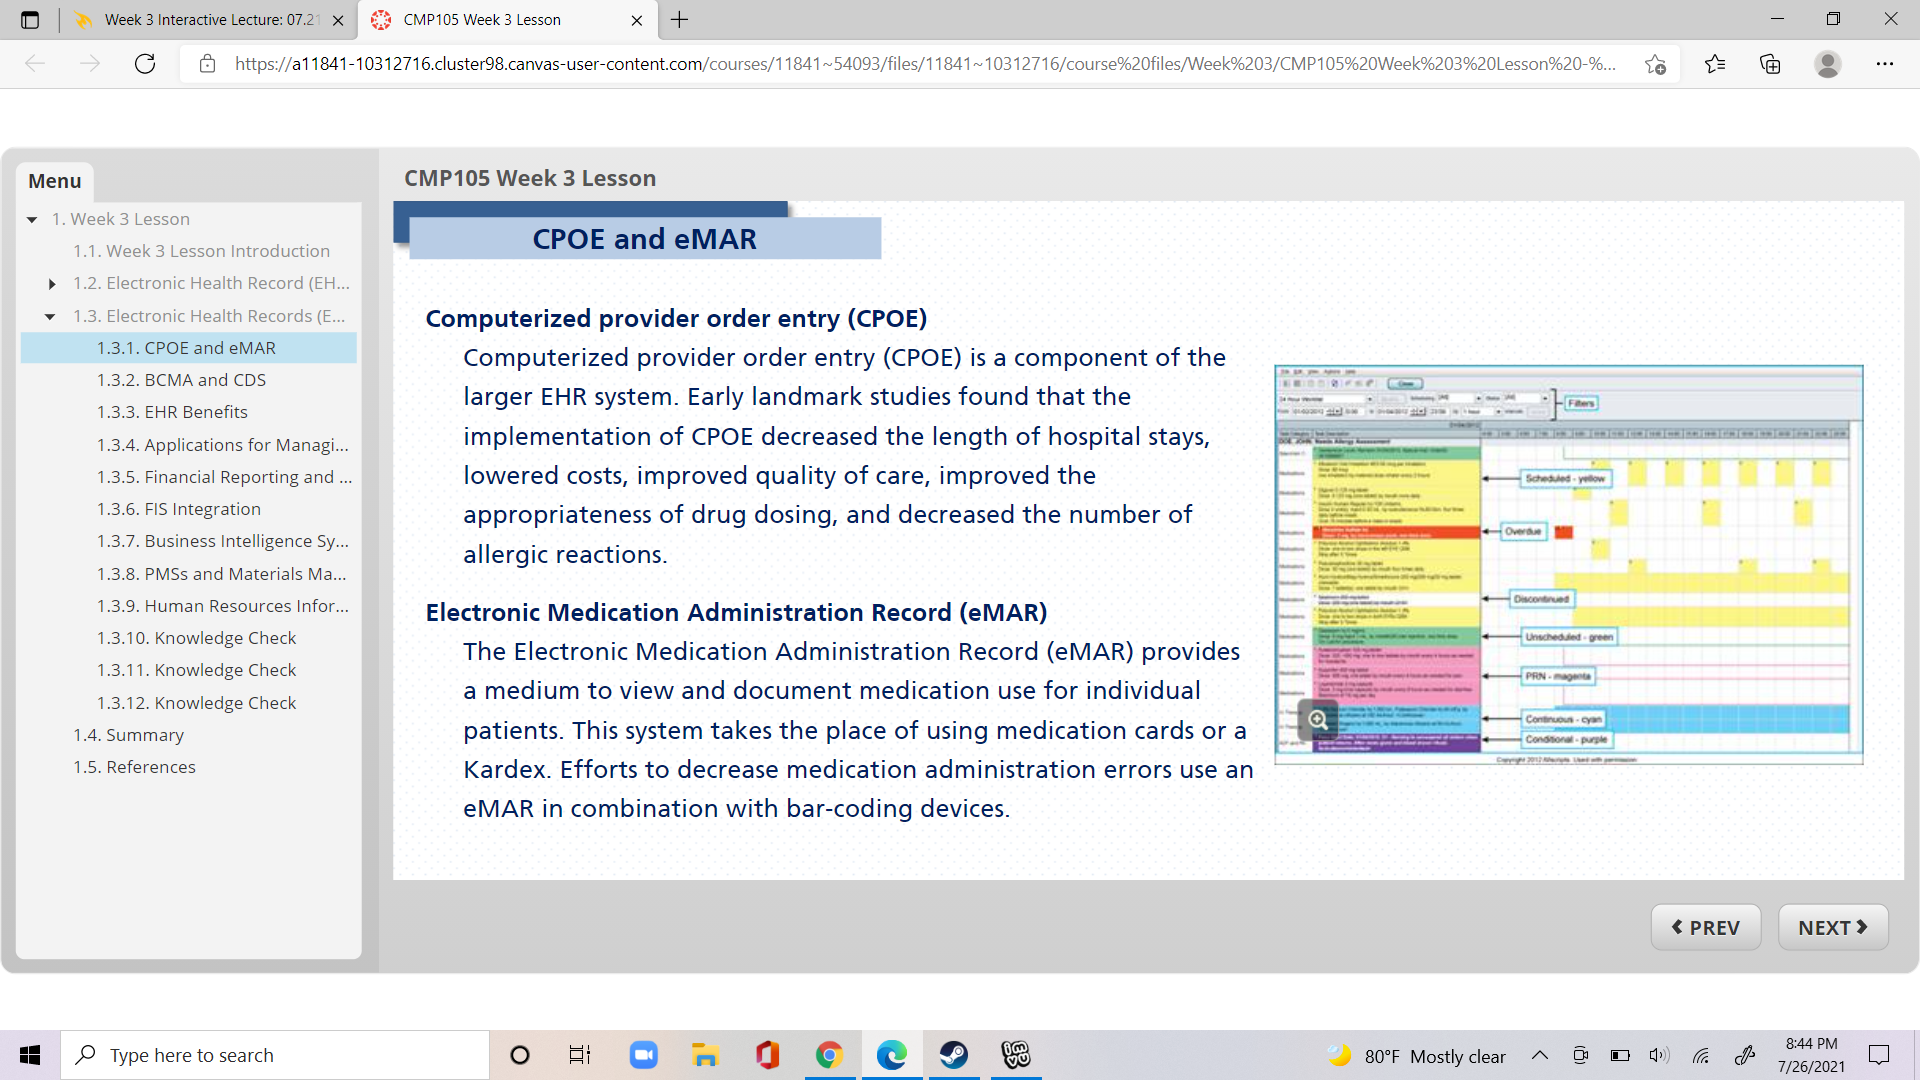Screen dimensions: 1920x1080
Task: Go to 1.3.3. EHR Benefits
Action: pyautogui.click(x=172, y=412)
